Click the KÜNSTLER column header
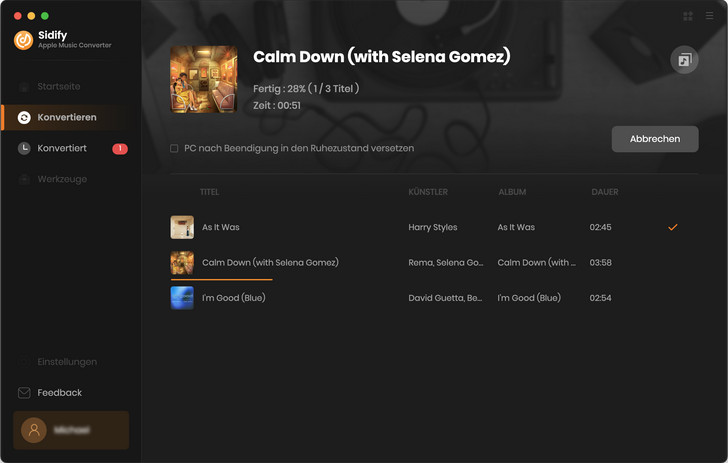Image resolution: width=728 pixels, height=463 pixels. [428, 192]
